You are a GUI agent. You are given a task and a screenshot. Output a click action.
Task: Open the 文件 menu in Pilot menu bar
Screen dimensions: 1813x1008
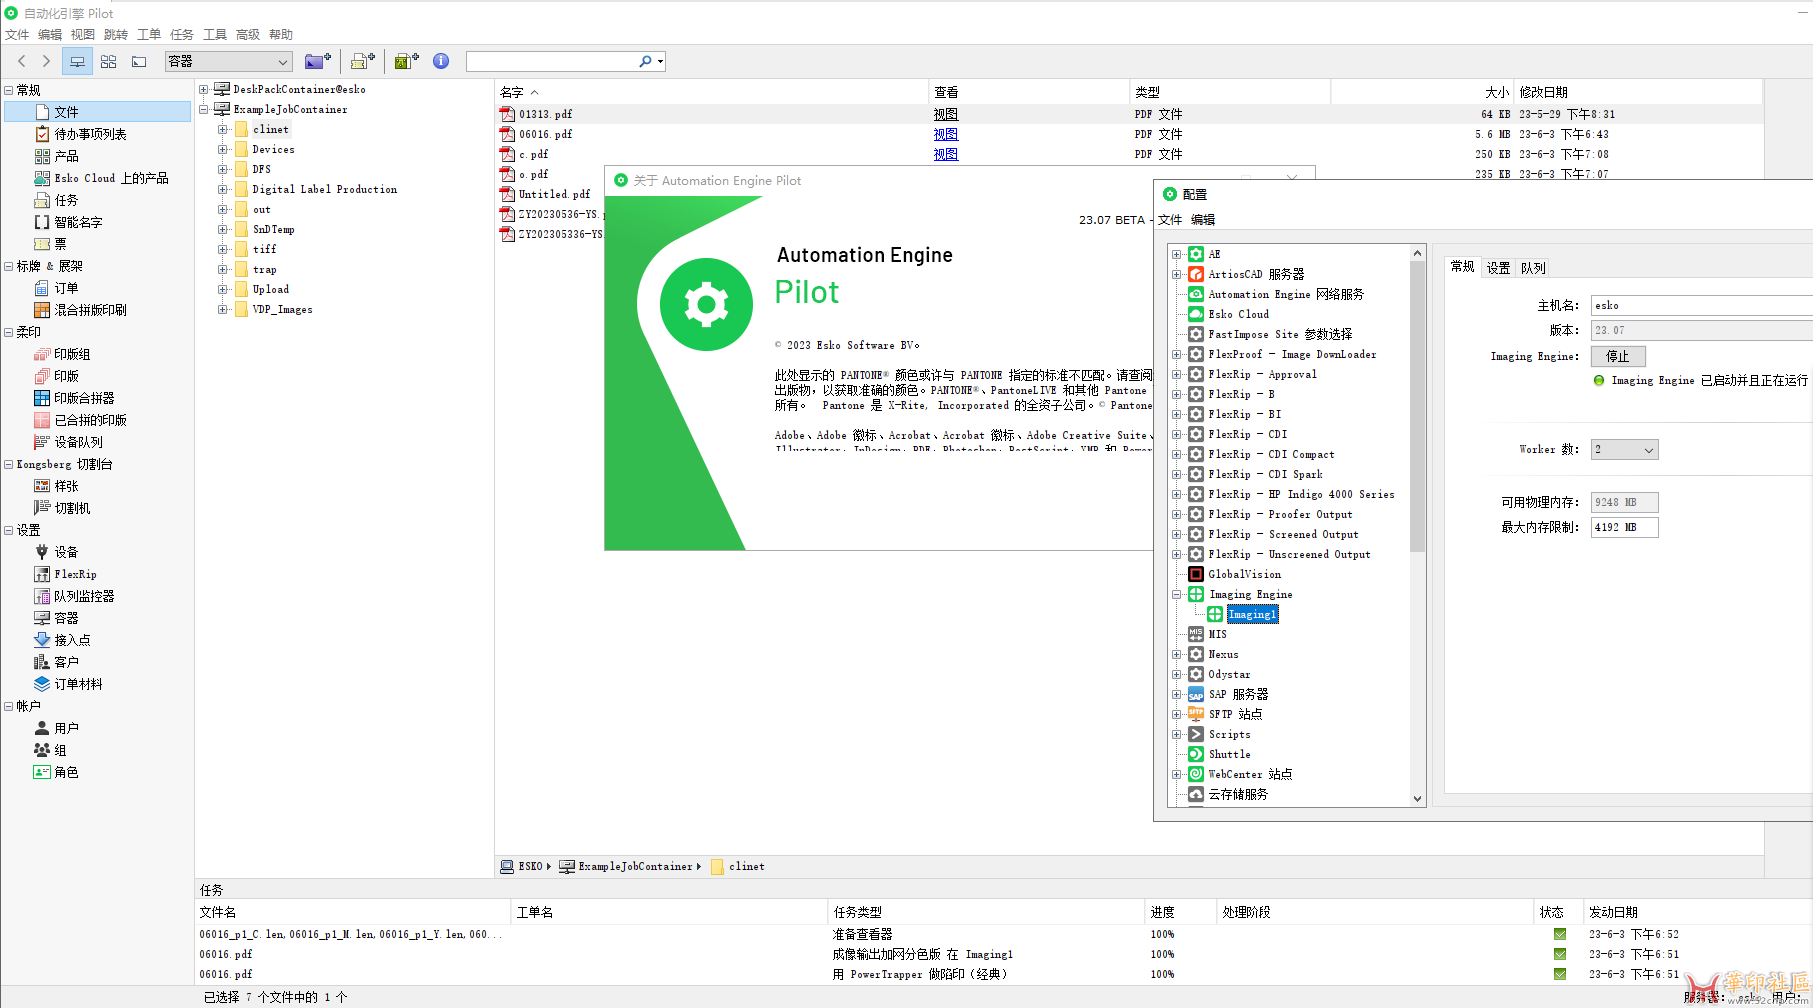point(17,34)
